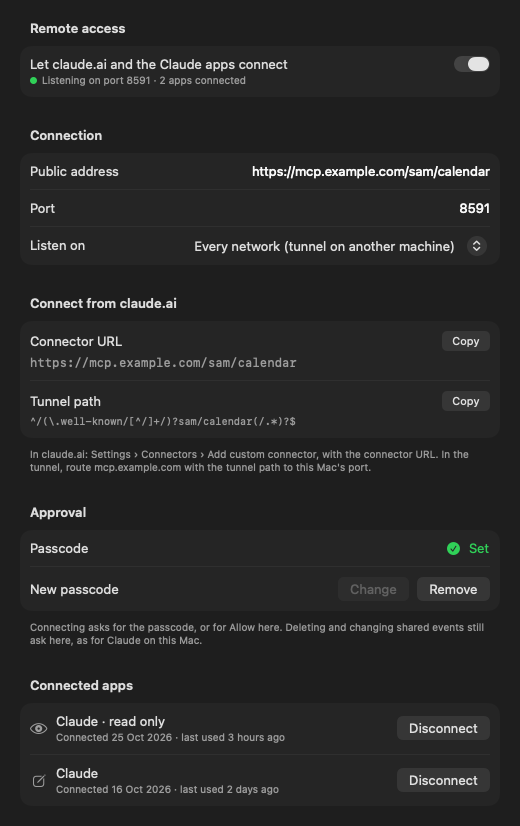Remove the passcode
Viewport: 520px width, 826px height.
click(x=453, y=589)
